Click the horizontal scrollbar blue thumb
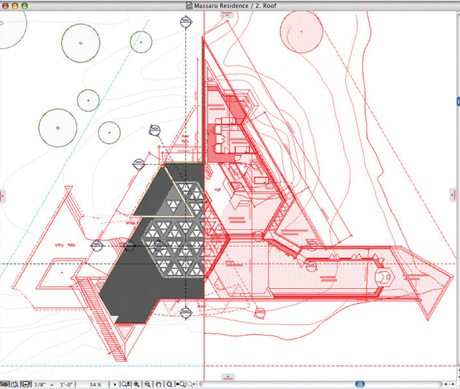The height and width of the screenshot is (389, 460). [x=360, y=384]
